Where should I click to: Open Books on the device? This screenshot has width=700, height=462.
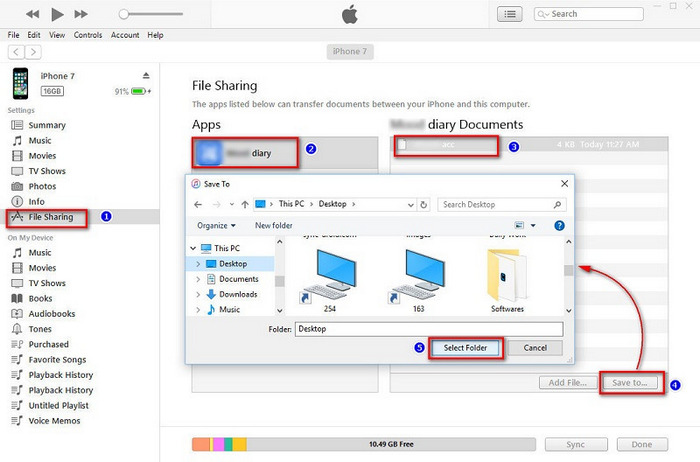click(40, 298)
